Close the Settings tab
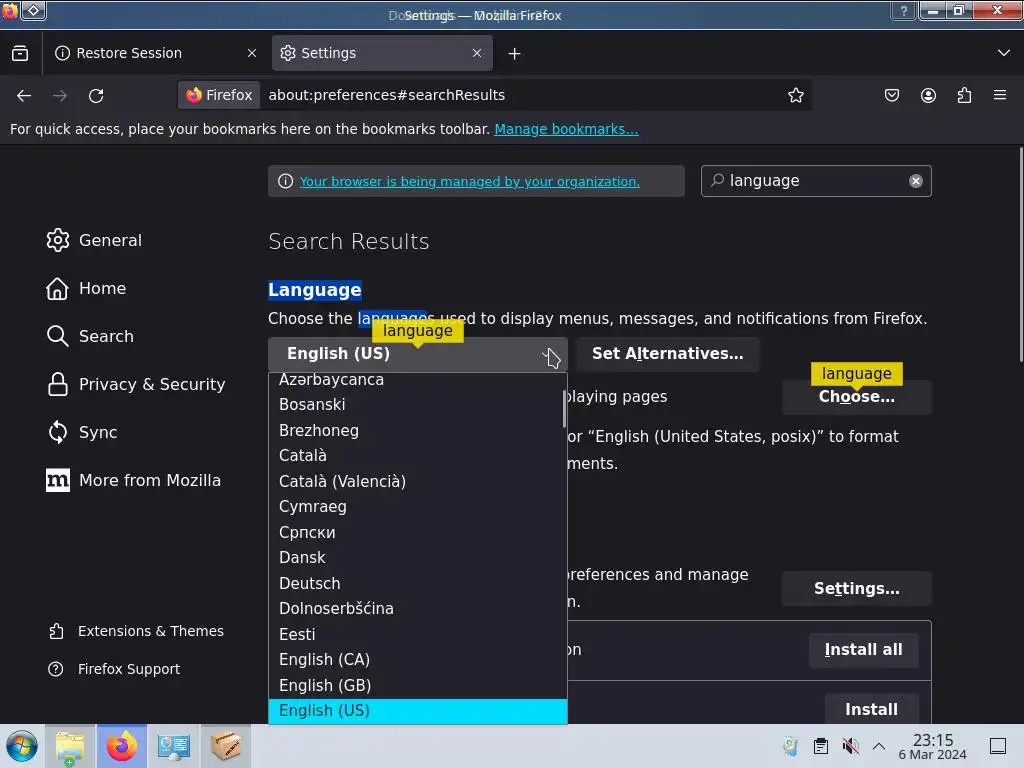The height and width of the screenshot is (768, 1024). 477,54
